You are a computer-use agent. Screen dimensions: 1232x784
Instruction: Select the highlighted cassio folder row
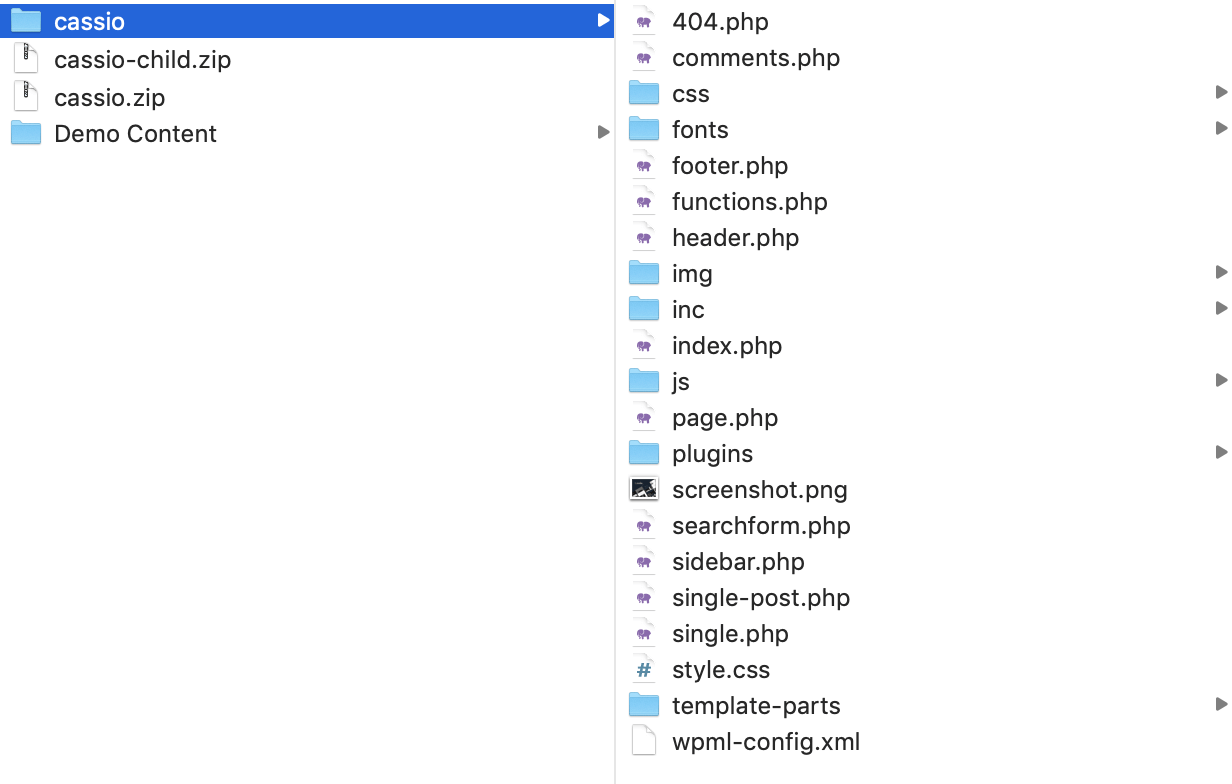click(300, 21)
